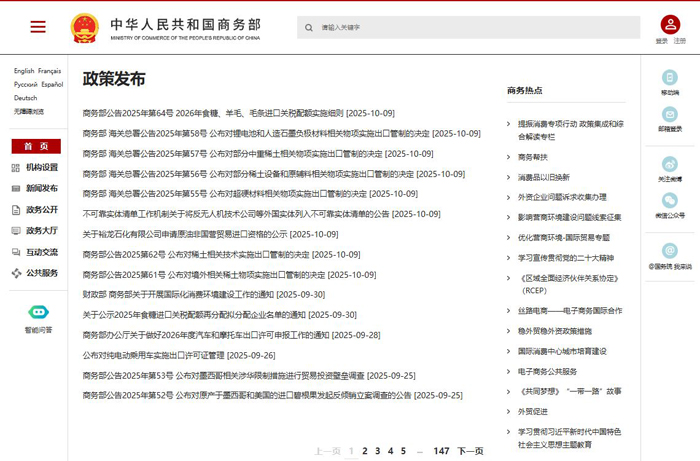Image resolution: width=700 pixels, height=461 pixels.
Task: Click the red user login icon
Action: click(x=670, y=25)
